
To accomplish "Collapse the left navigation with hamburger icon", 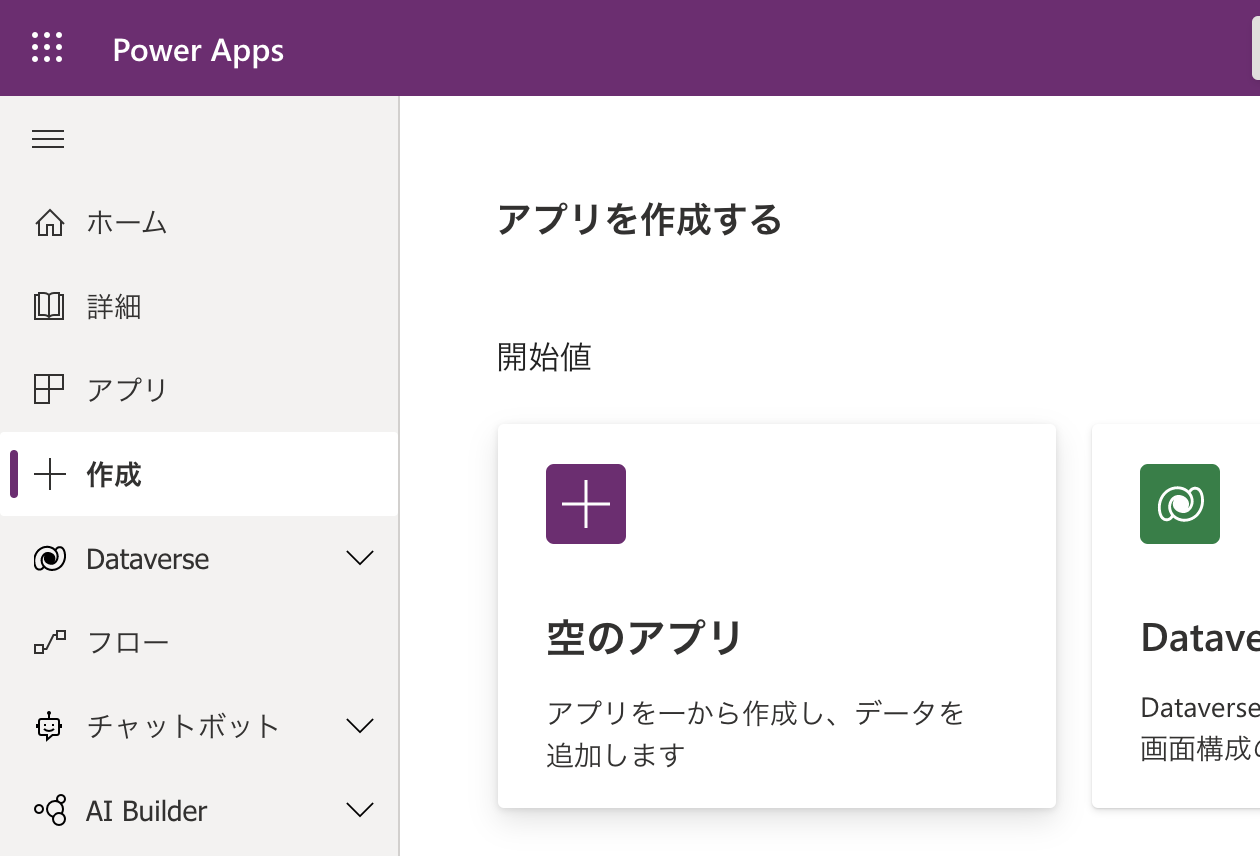I will coord(48,139).
